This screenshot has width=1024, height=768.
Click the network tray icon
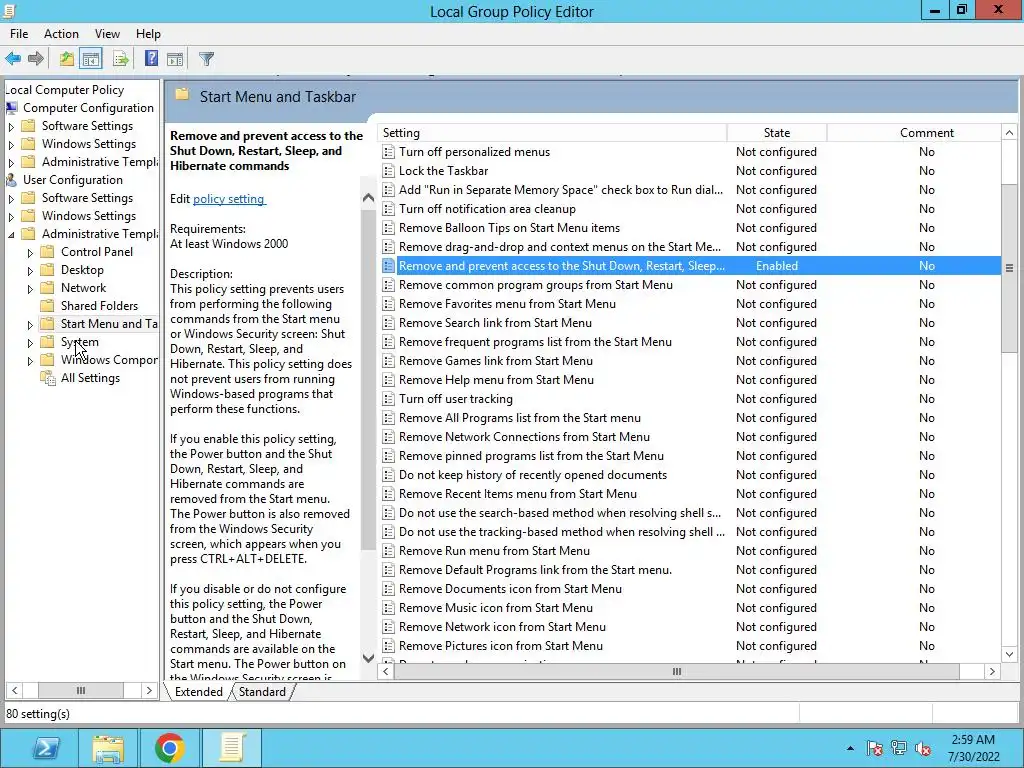pos(899,748)
